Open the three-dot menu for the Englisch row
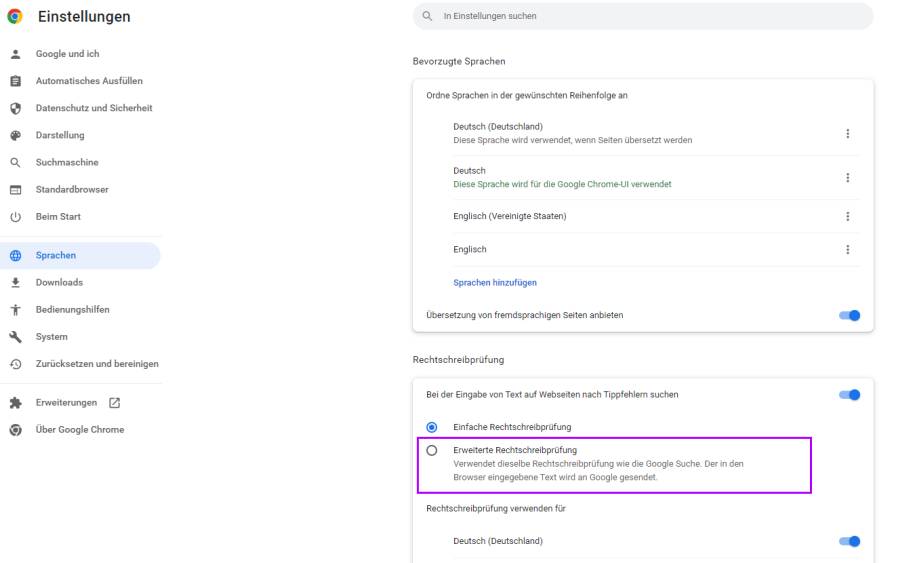The image size is (915, 563). coord(847,250)
